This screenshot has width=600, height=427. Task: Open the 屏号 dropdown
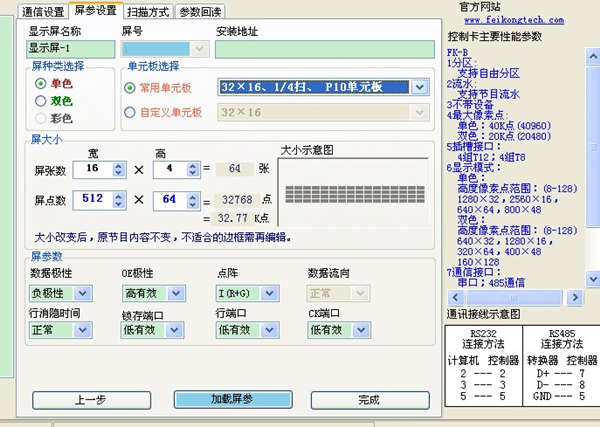click(199, 49)
